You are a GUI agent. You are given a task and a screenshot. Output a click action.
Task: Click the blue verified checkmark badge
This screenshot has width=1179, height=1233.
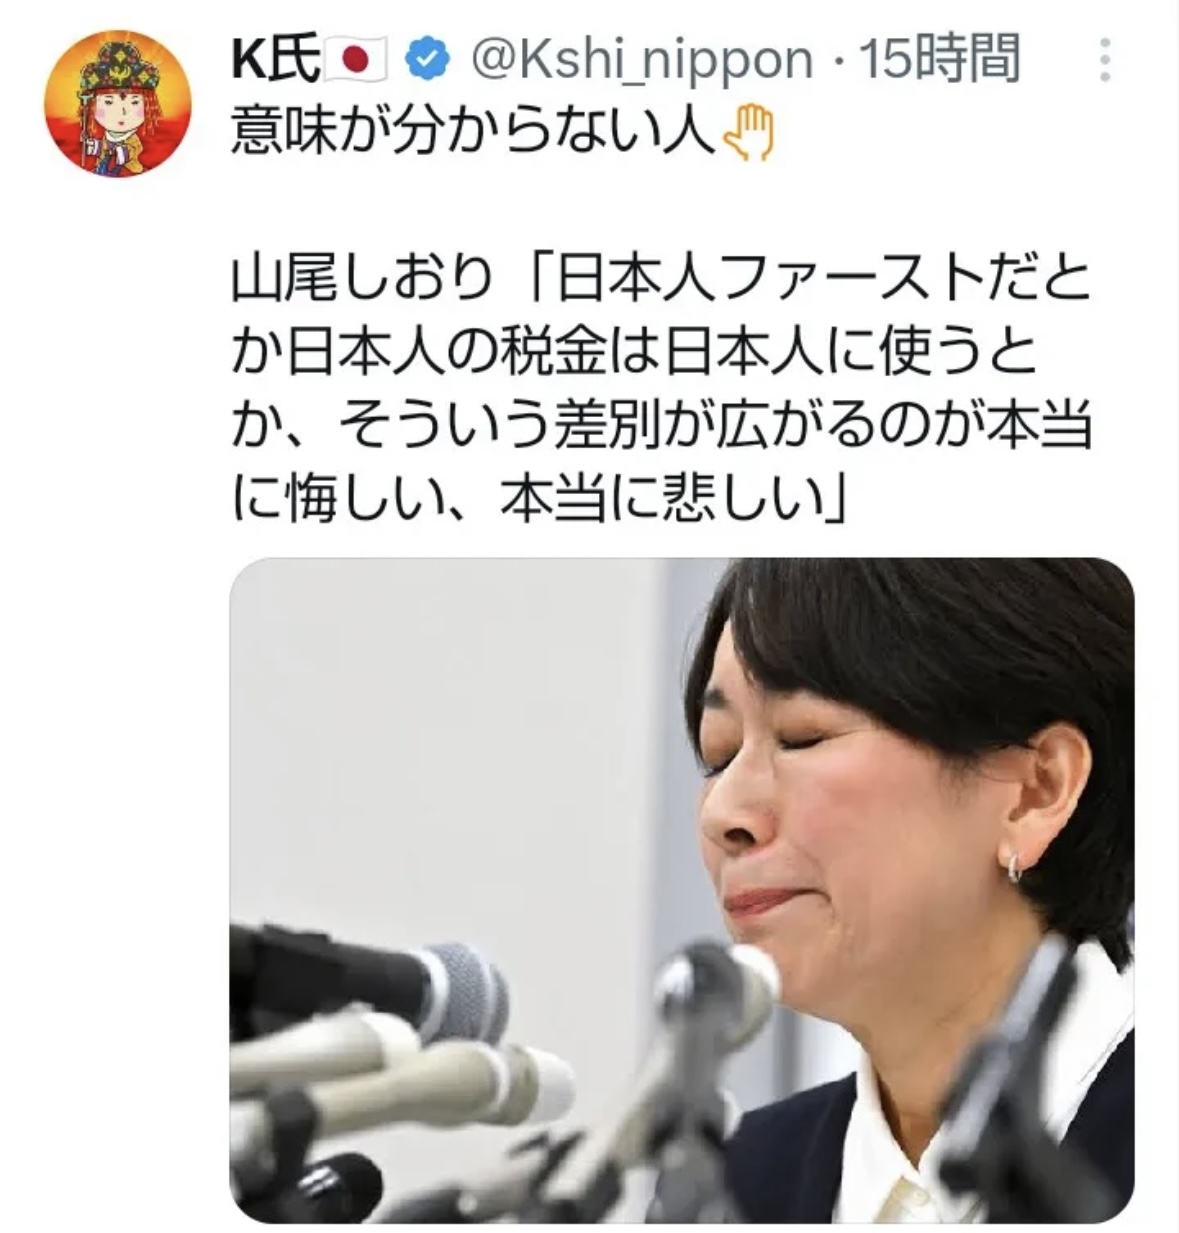(x=427, y=61)
